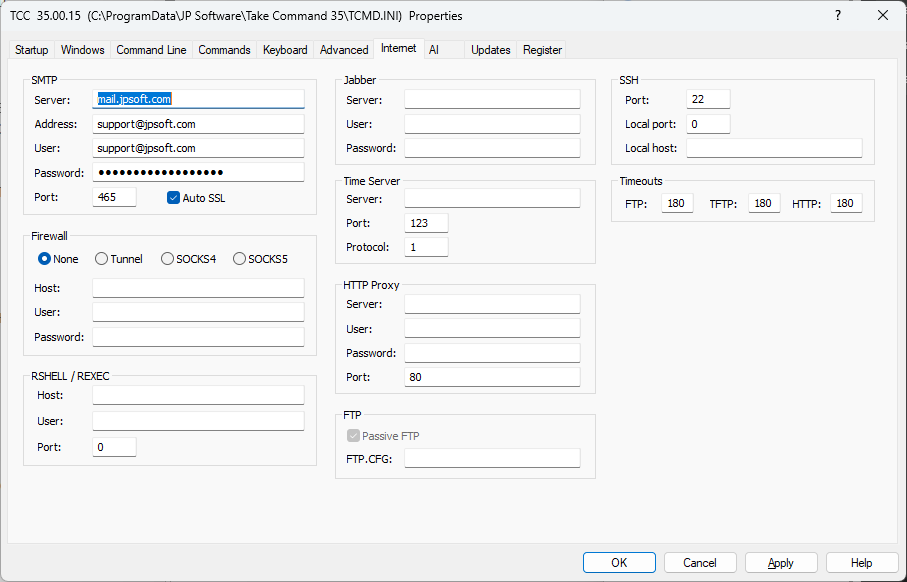Click the HTTP Proxy Server field
This screenshot has width=907, height=582.
(x=492, y=304)
